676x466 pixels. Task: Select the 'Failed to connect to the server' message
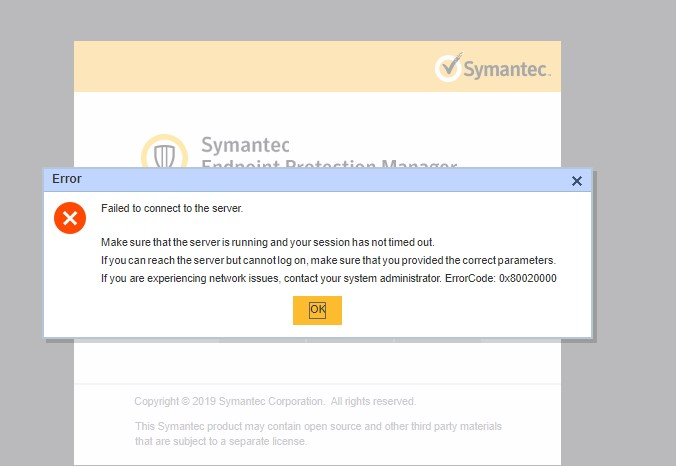pyautogui.click(x=172, y=208)
